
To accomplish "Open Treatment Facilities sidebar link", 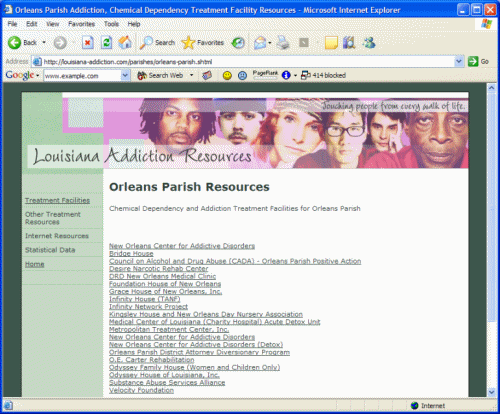I will [x=57, y=200].
